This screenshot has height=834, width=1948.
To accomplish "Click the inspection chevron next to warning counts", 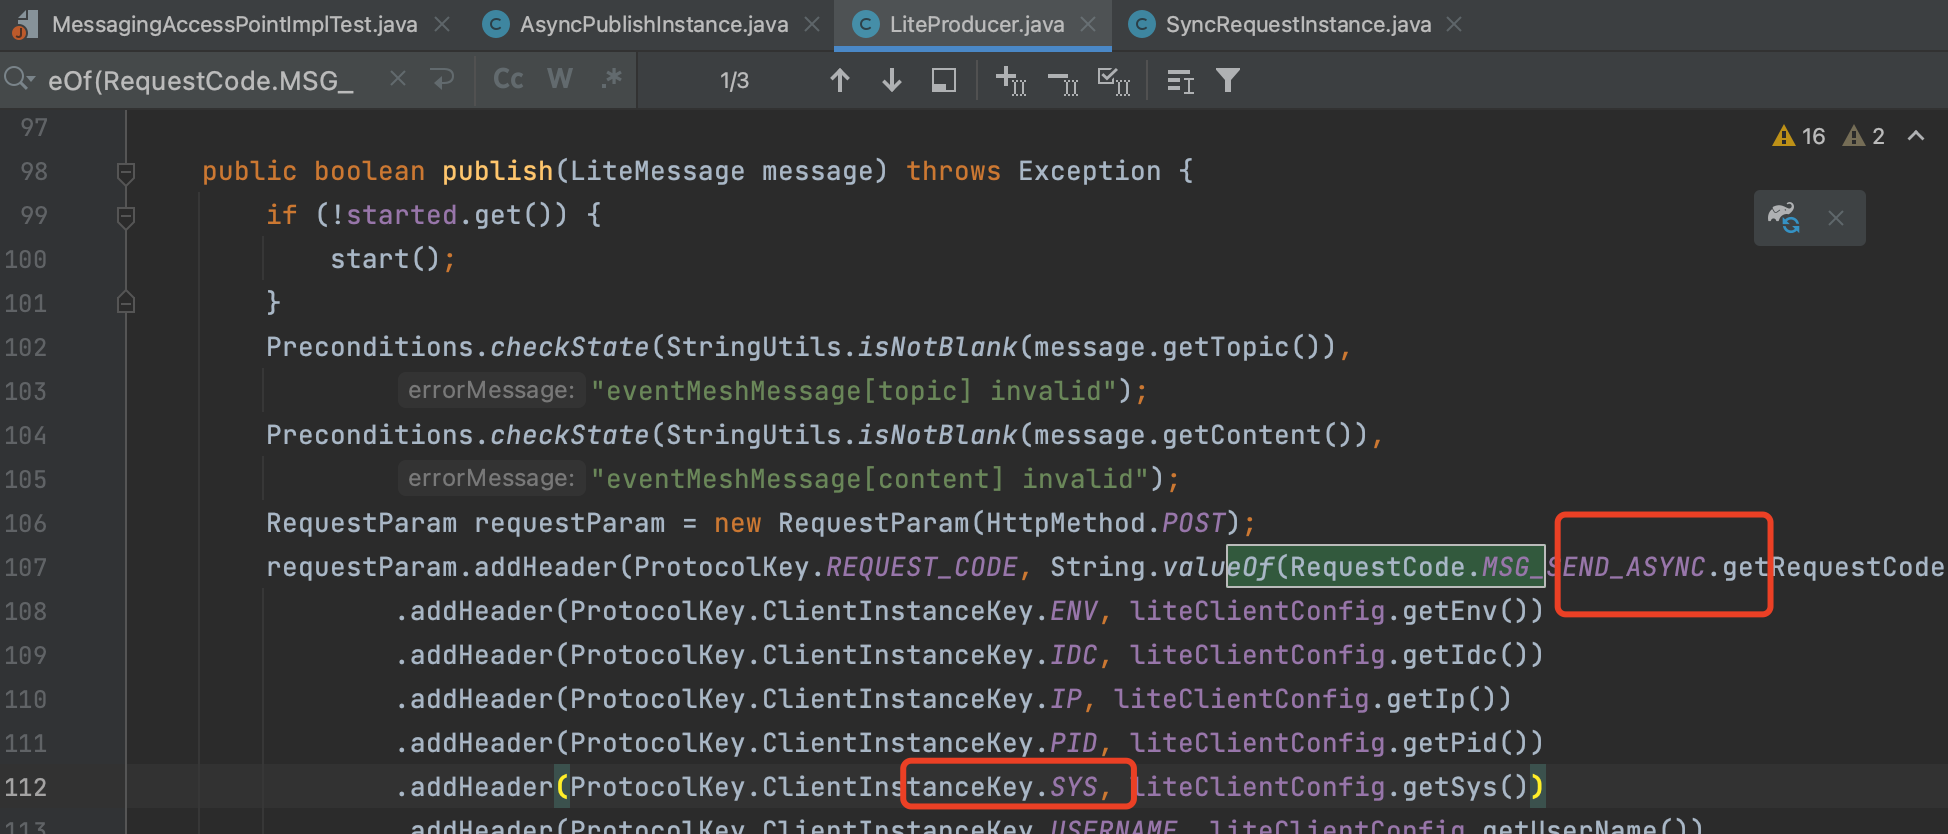I will coord(1916,136).
